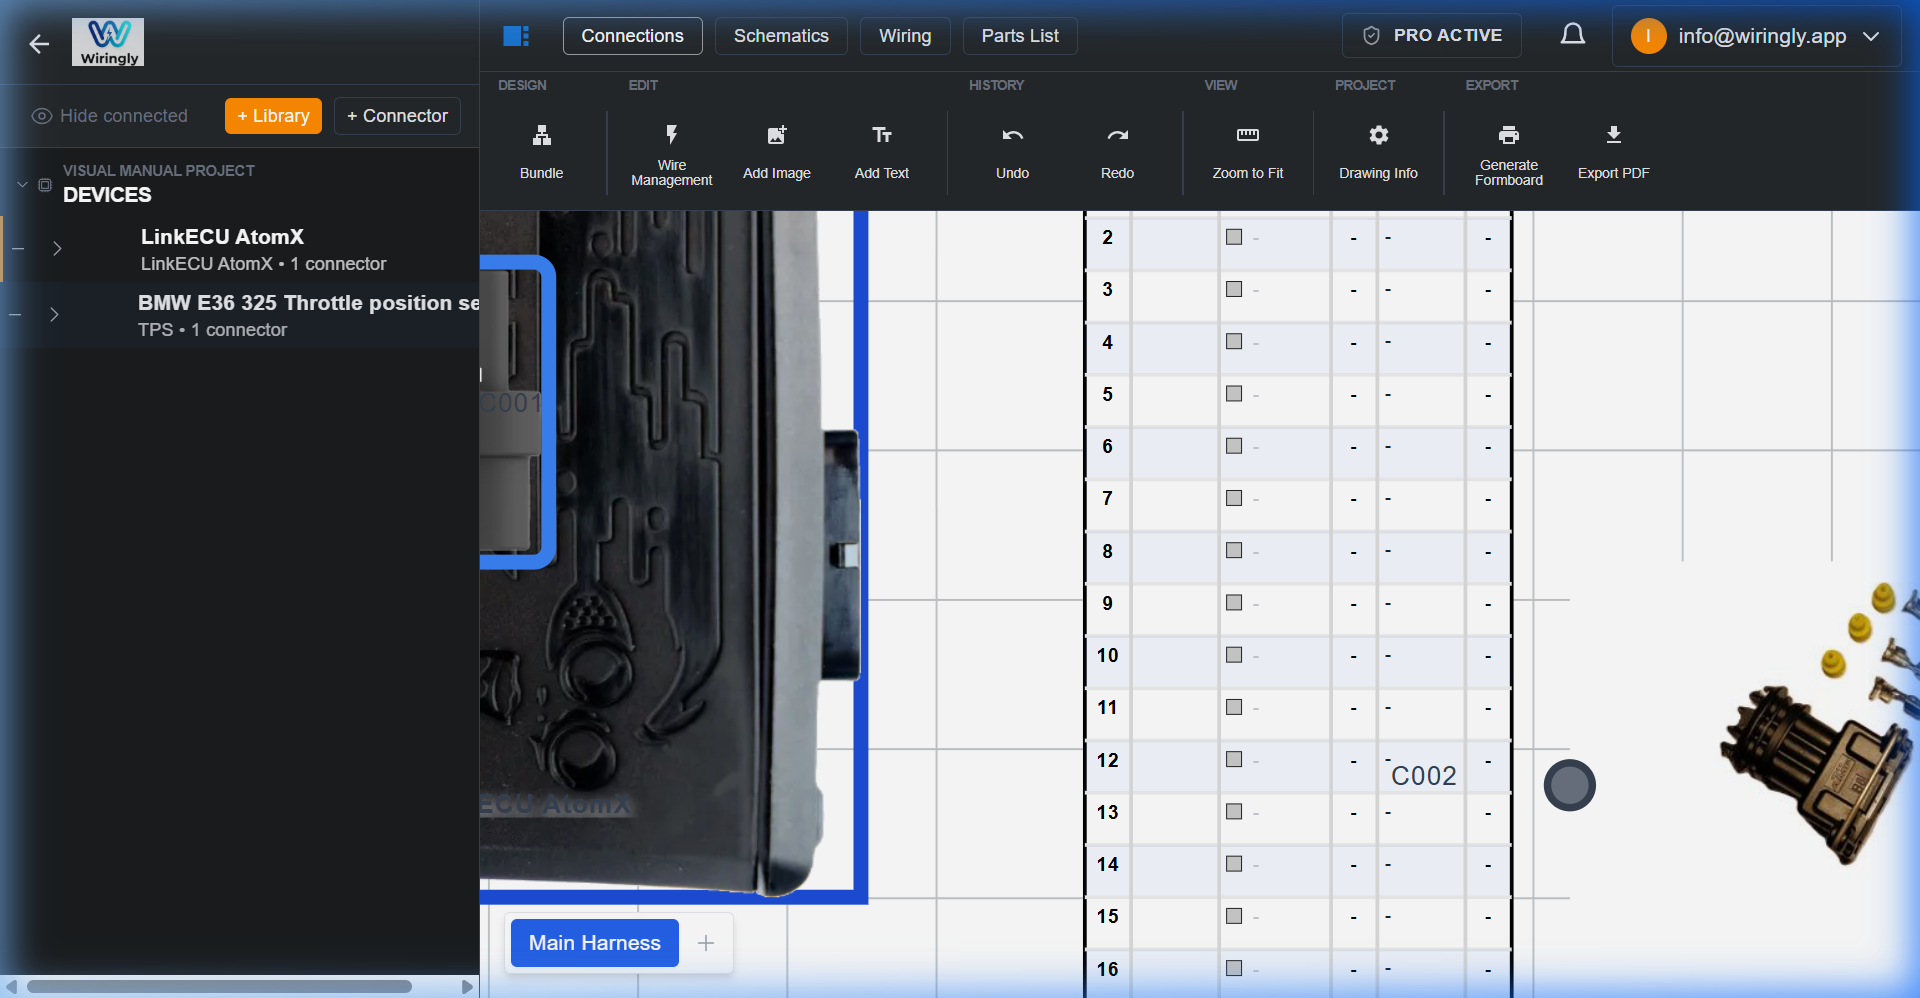Check the box in pin row 10
Image resolution: width=1920 pixels, height=998 pixels.
(1234, 655)
